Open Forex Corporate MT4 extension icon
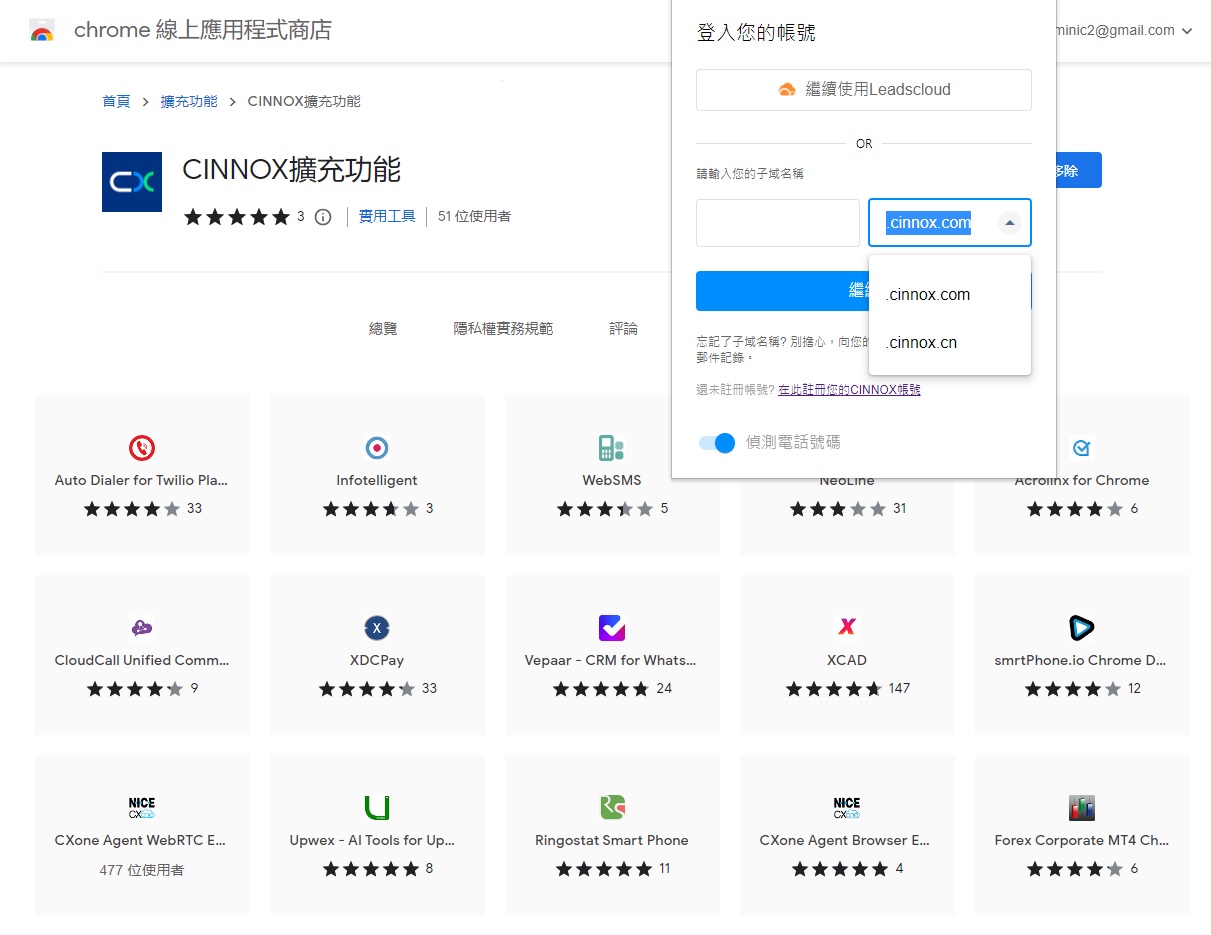The image size is (1211, 935). (x=1081, y=808)
